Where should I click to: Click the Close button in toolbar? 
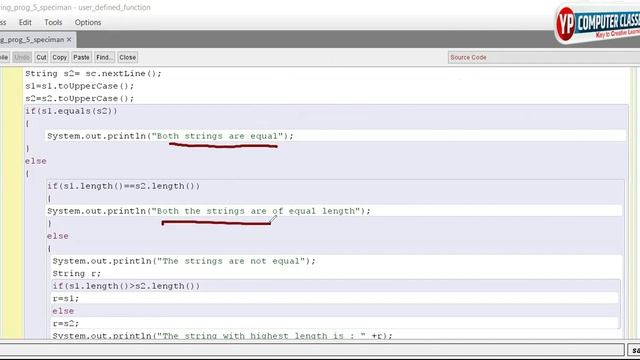click(x=127, y=58)
